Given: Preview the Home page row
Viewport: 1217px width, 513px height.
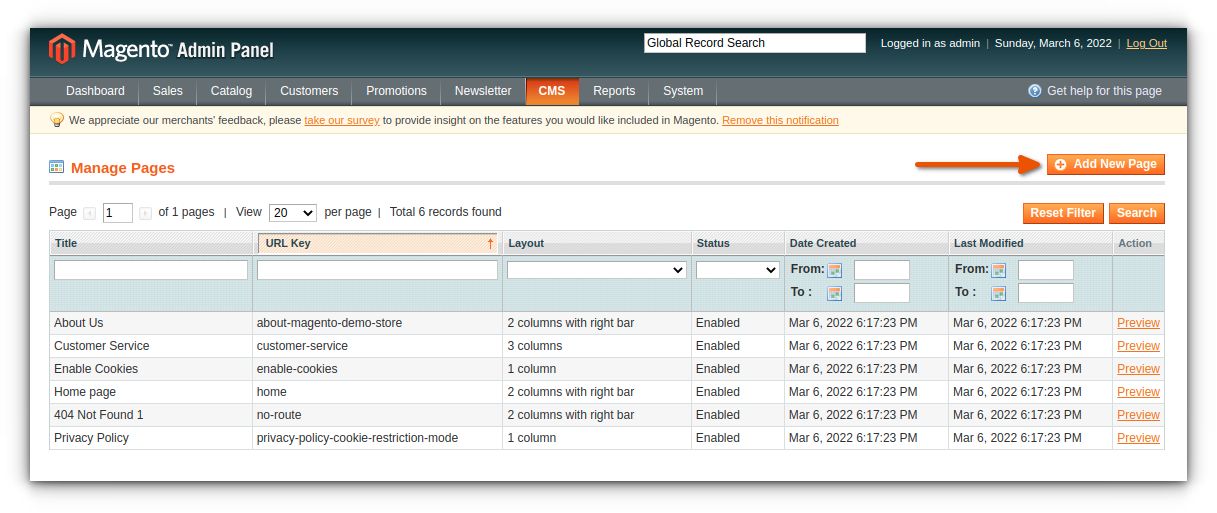Looking at the screenshot, I should 1138,392.
